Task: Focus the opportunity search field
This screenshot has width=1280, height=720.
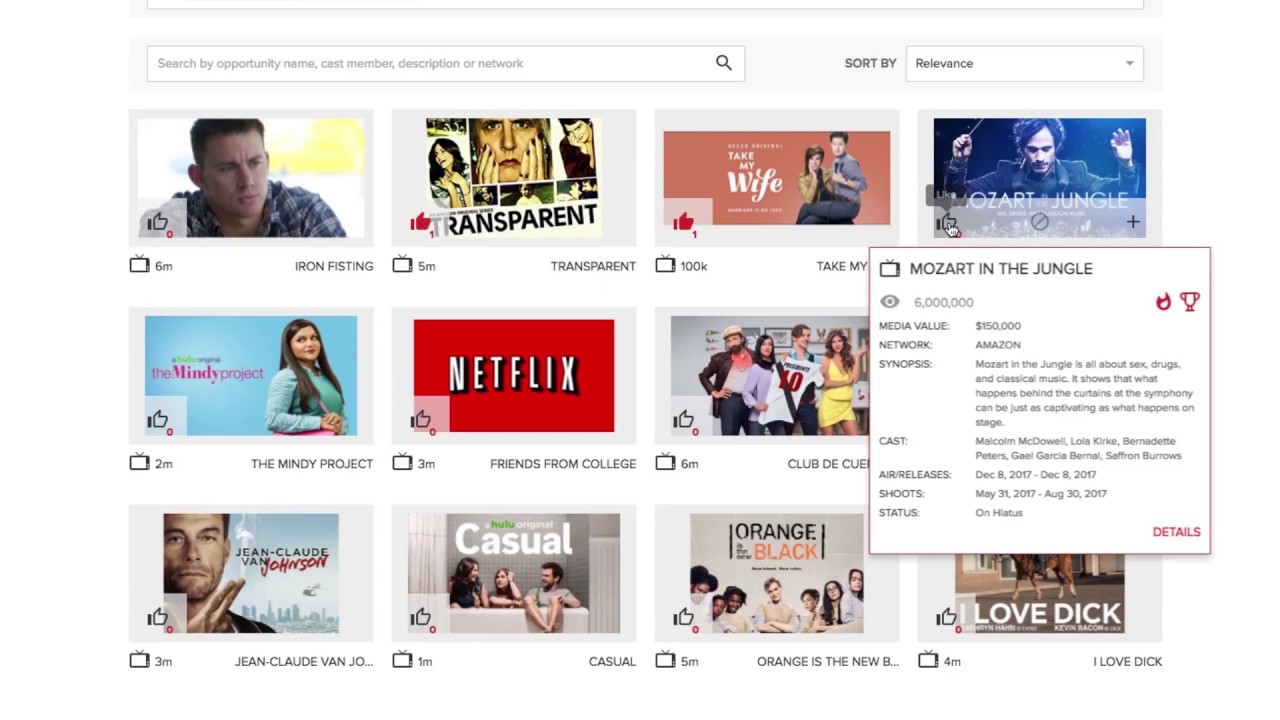Action: pyautogui.click(x=430, y=63)
